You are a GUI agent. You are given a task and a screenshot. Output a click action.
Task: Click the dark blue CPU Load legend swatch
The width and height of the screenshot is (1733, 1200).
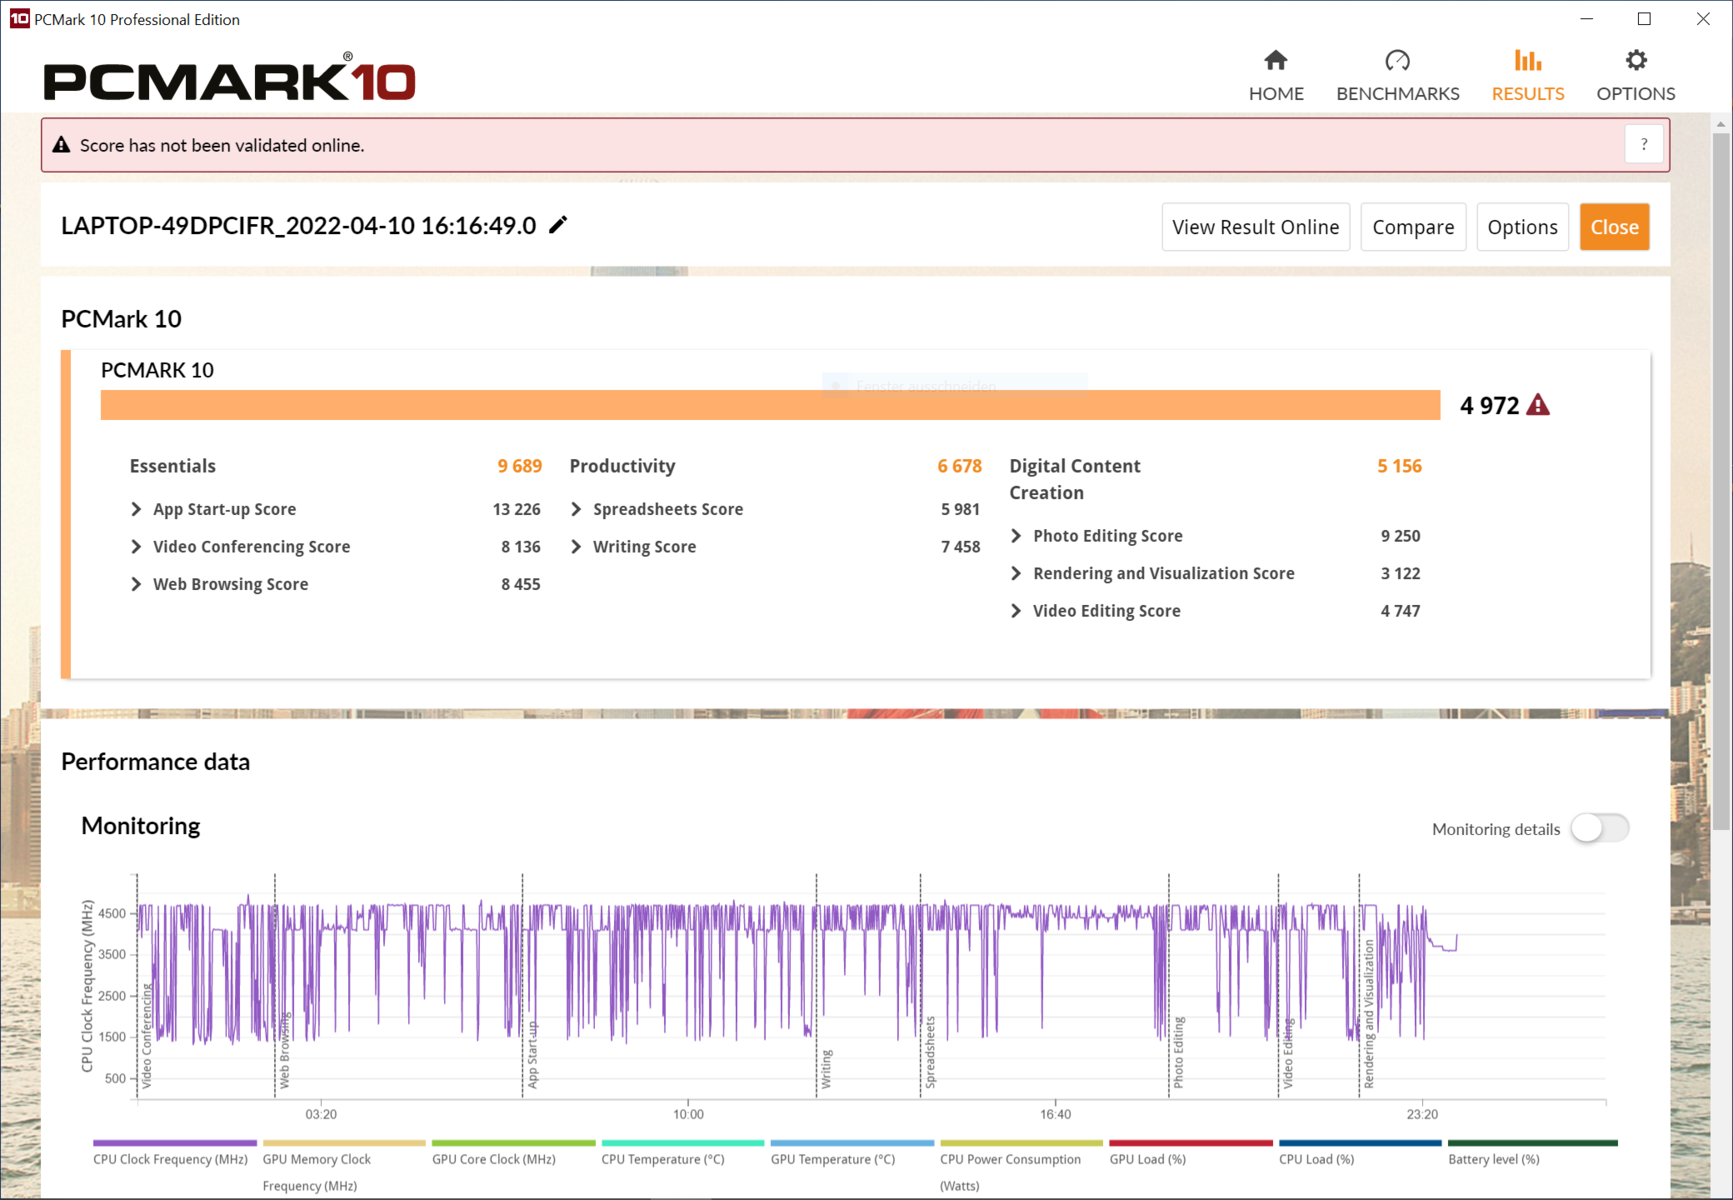(1360, 1142)
